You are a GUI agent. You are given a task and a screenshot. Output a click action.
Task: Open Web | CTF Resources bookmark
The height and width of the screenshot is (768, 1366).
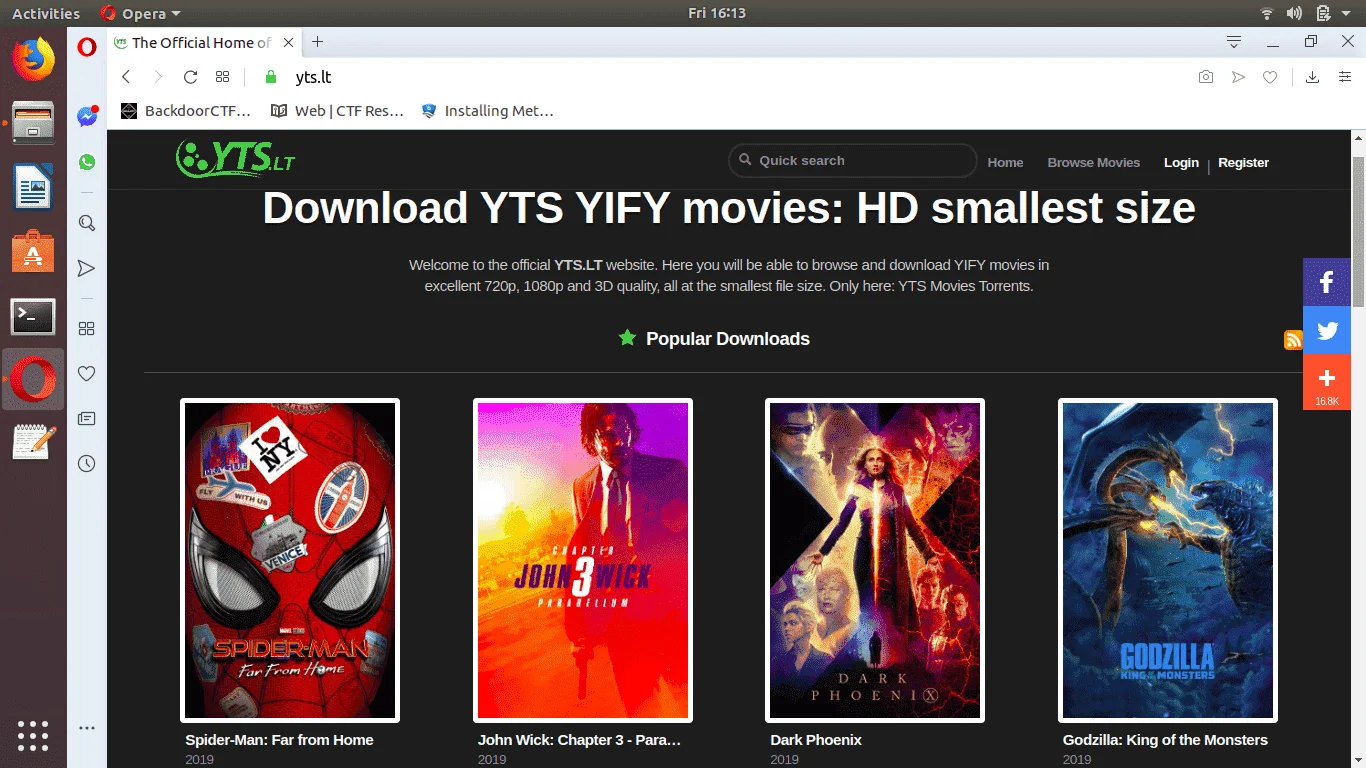click(x=336, y=111)
